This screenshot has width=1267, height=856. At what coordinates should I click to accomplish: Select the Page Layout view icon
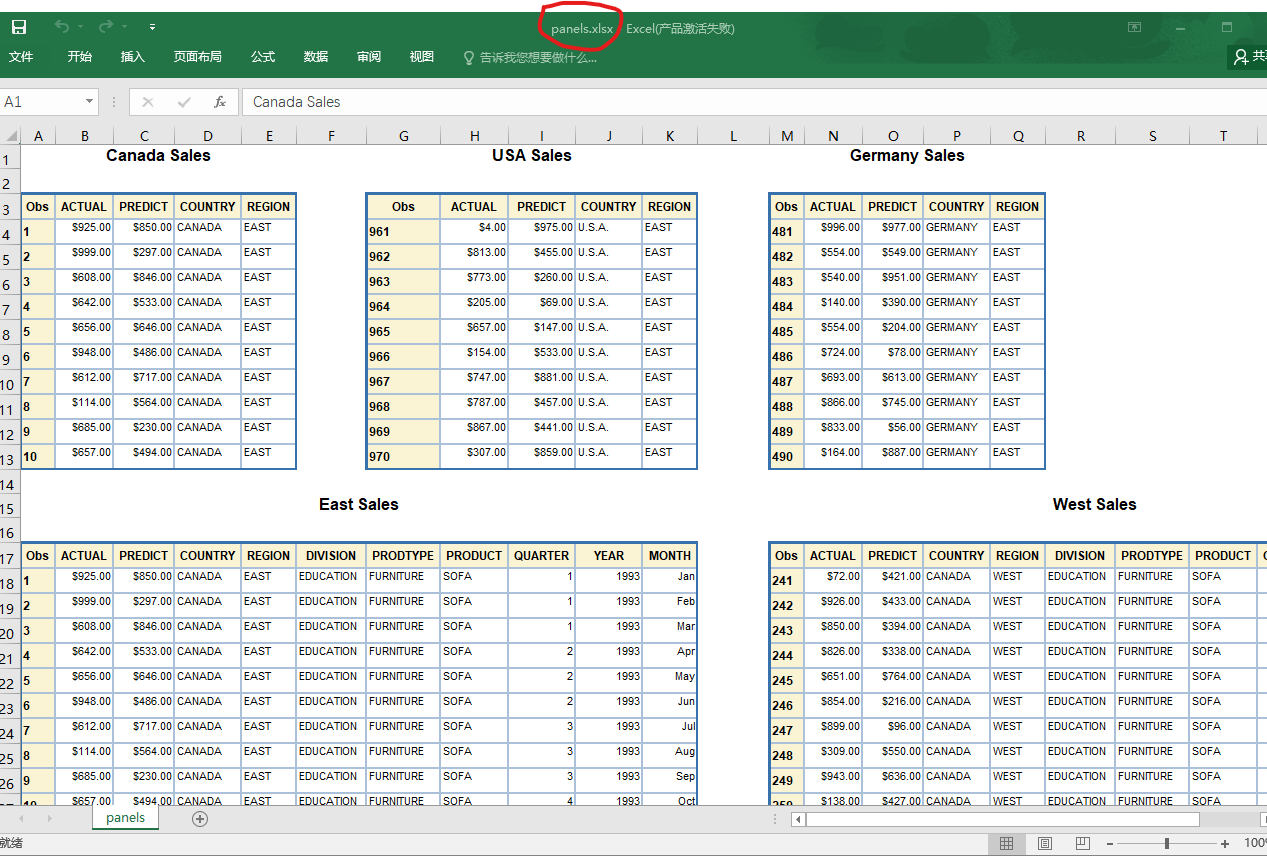point(1044,844)
